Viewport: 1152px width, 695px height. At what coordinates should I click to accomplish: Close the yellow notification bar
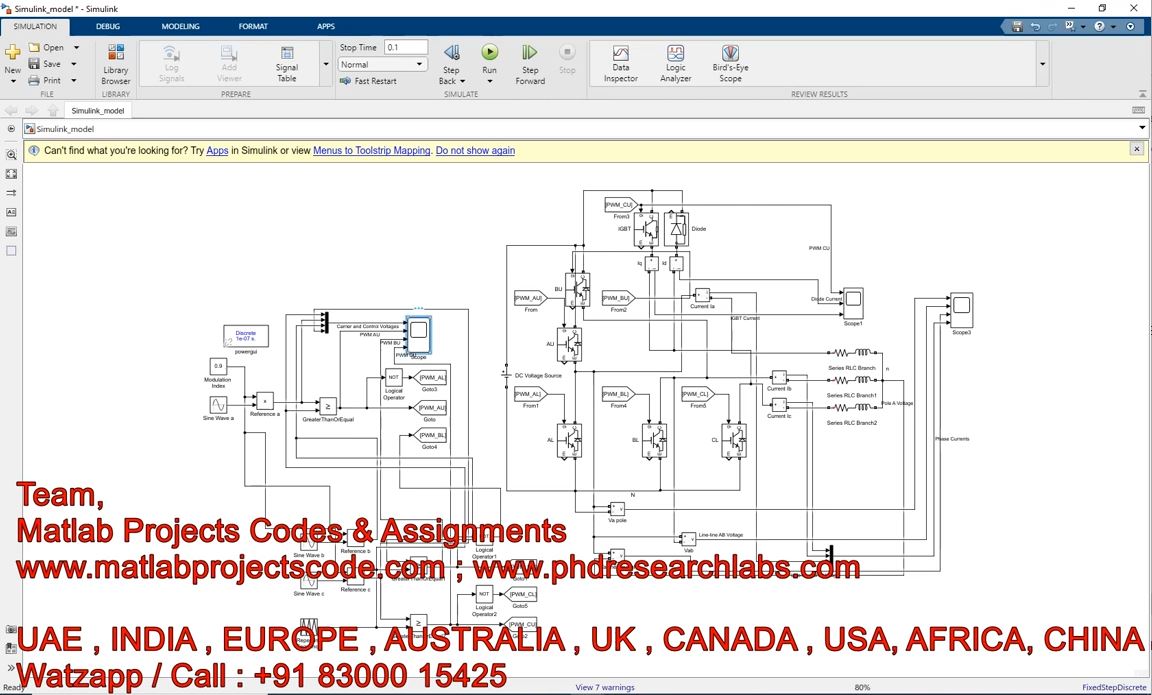point(1137,149)
